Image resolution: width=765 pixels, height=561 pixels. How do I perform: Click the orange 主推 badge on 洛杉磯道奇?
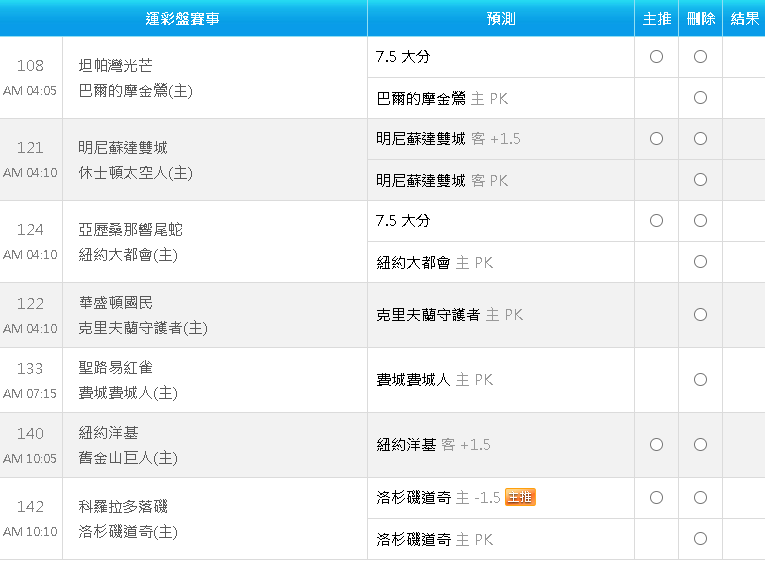[x=520, y=497]
